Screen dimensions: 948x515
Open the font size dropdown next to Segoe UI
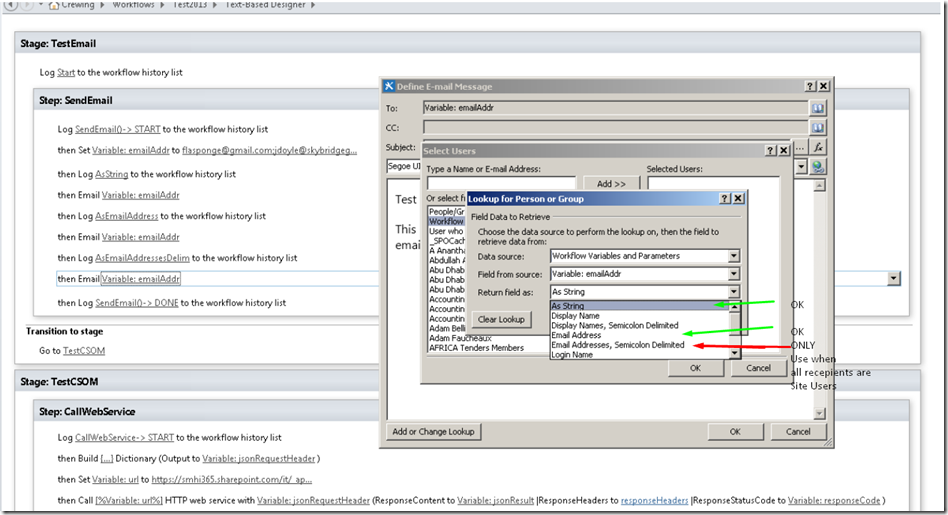pyautogui.click(x=800, y=167)
